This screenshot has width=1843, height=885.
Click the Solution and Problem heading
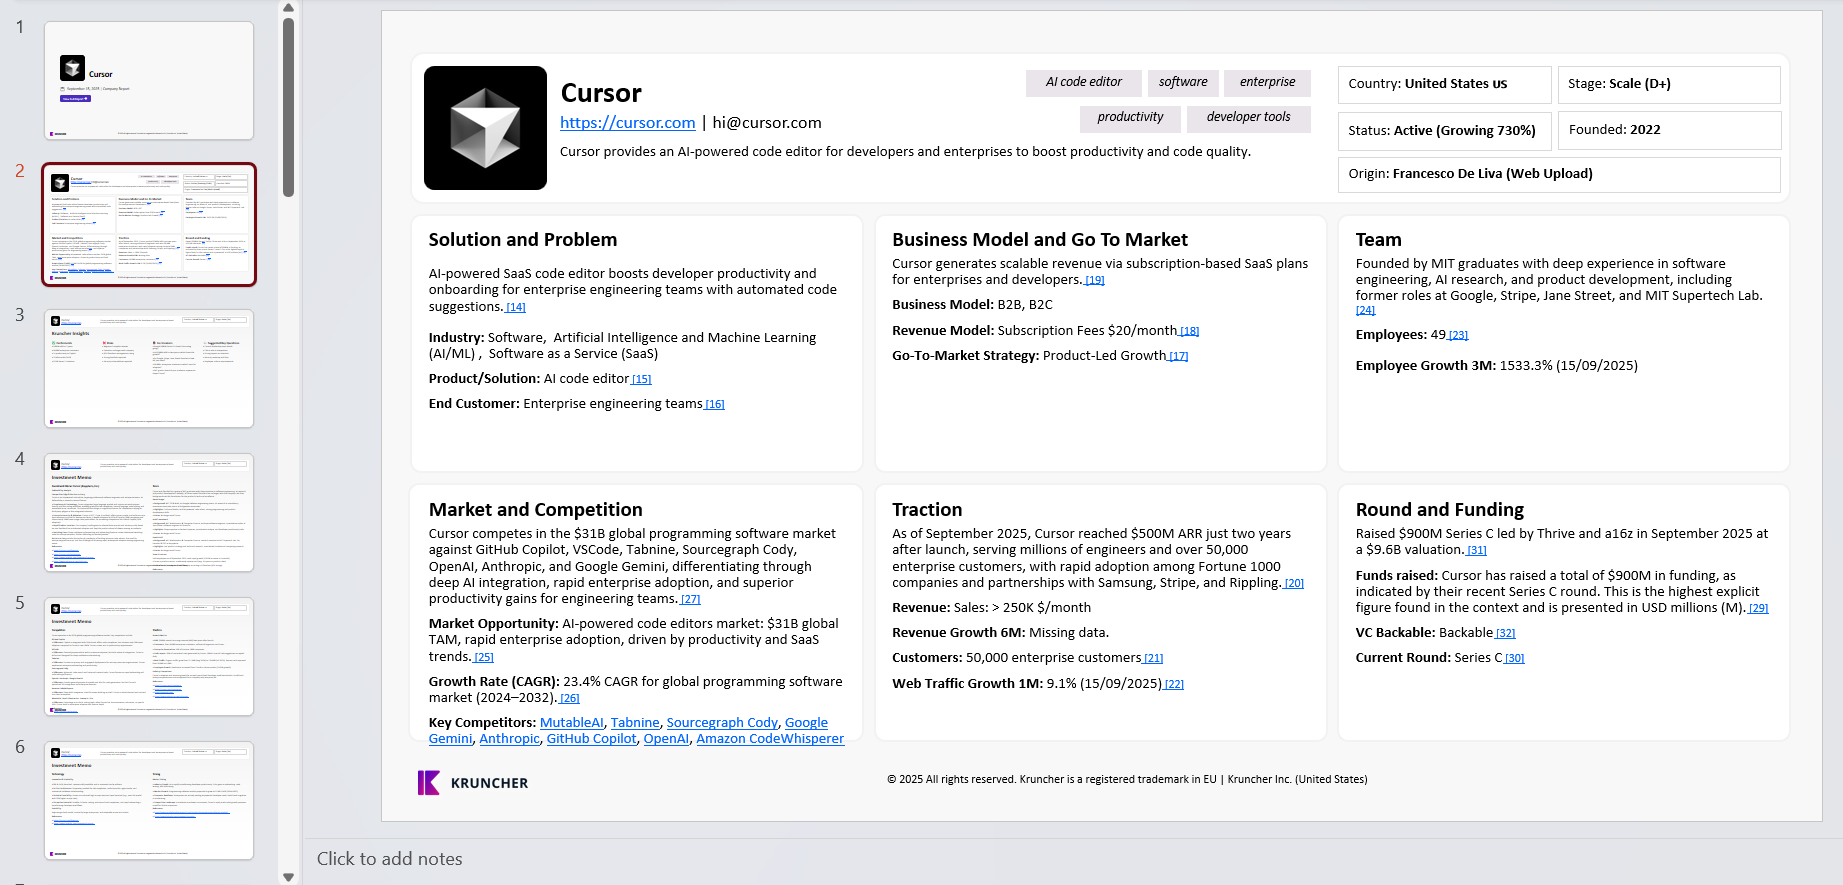click(523, 240)
